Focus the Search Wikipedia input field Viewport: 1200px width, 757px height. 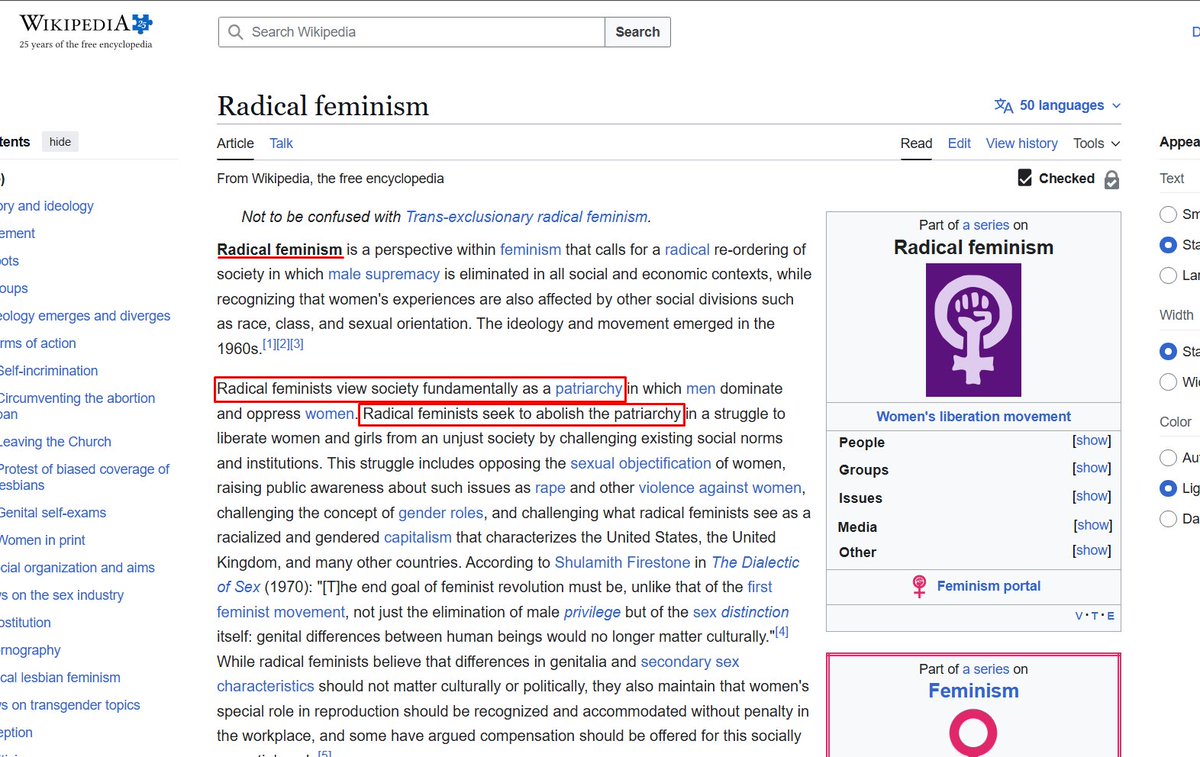click(x=412, y=32)
